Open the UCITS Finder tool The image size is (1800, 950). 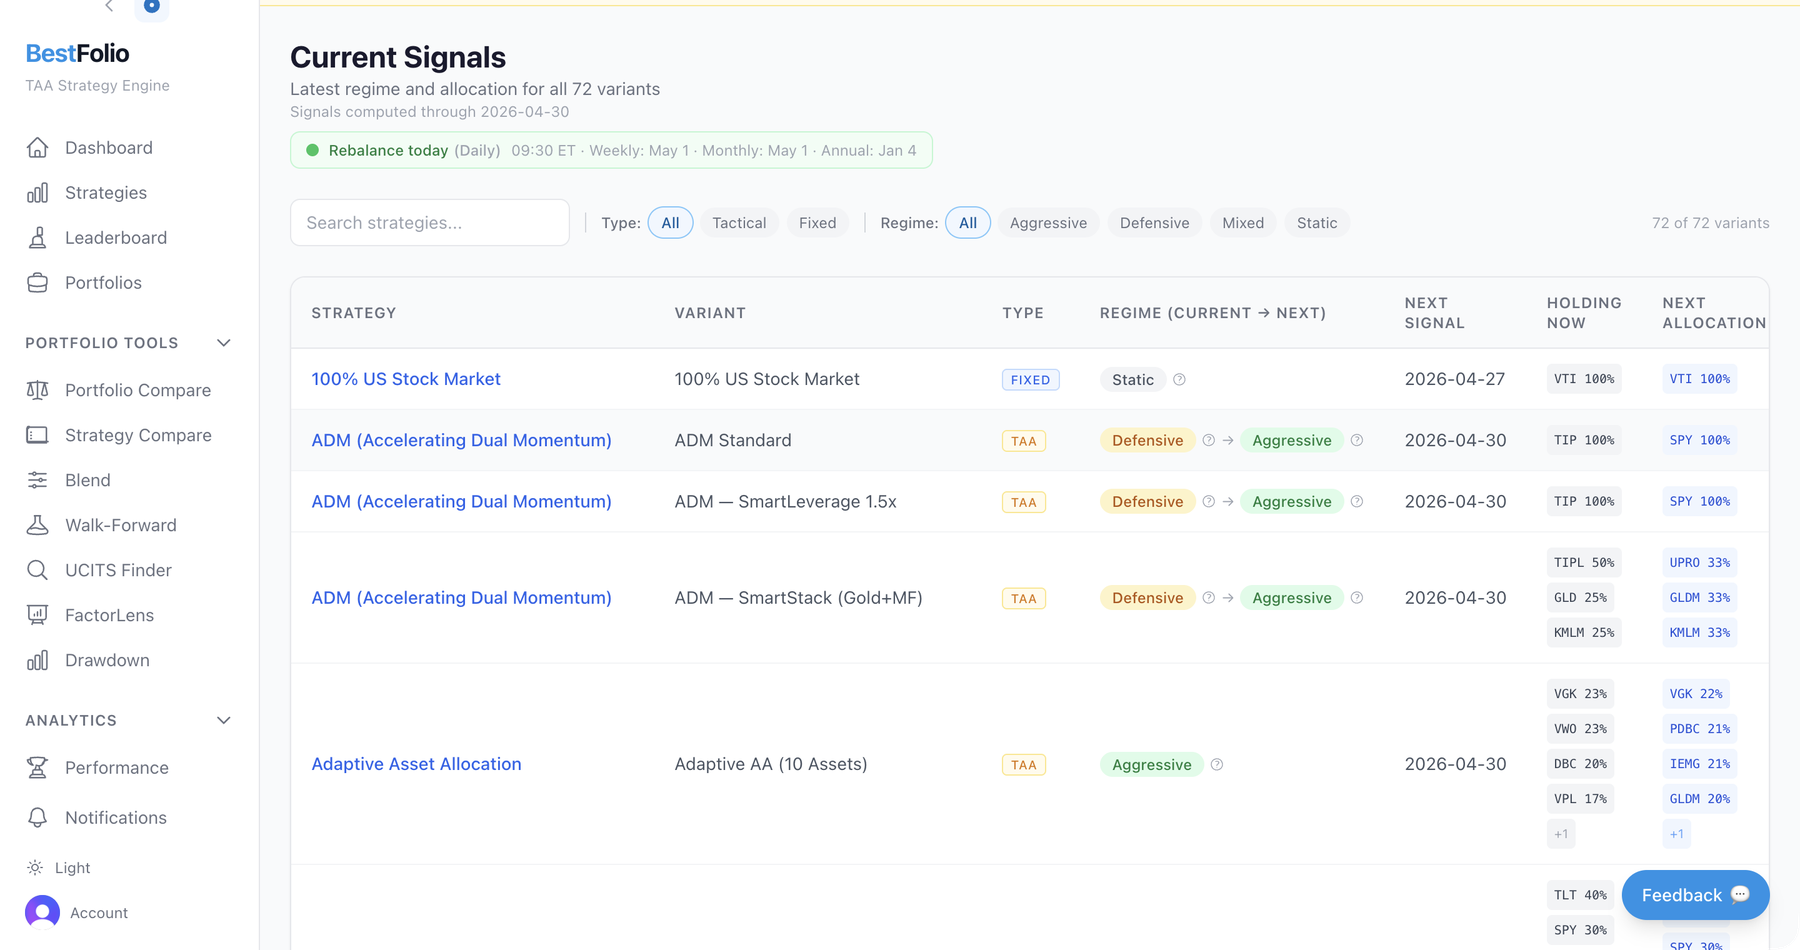pyautogui.click(x=117, y=570)
